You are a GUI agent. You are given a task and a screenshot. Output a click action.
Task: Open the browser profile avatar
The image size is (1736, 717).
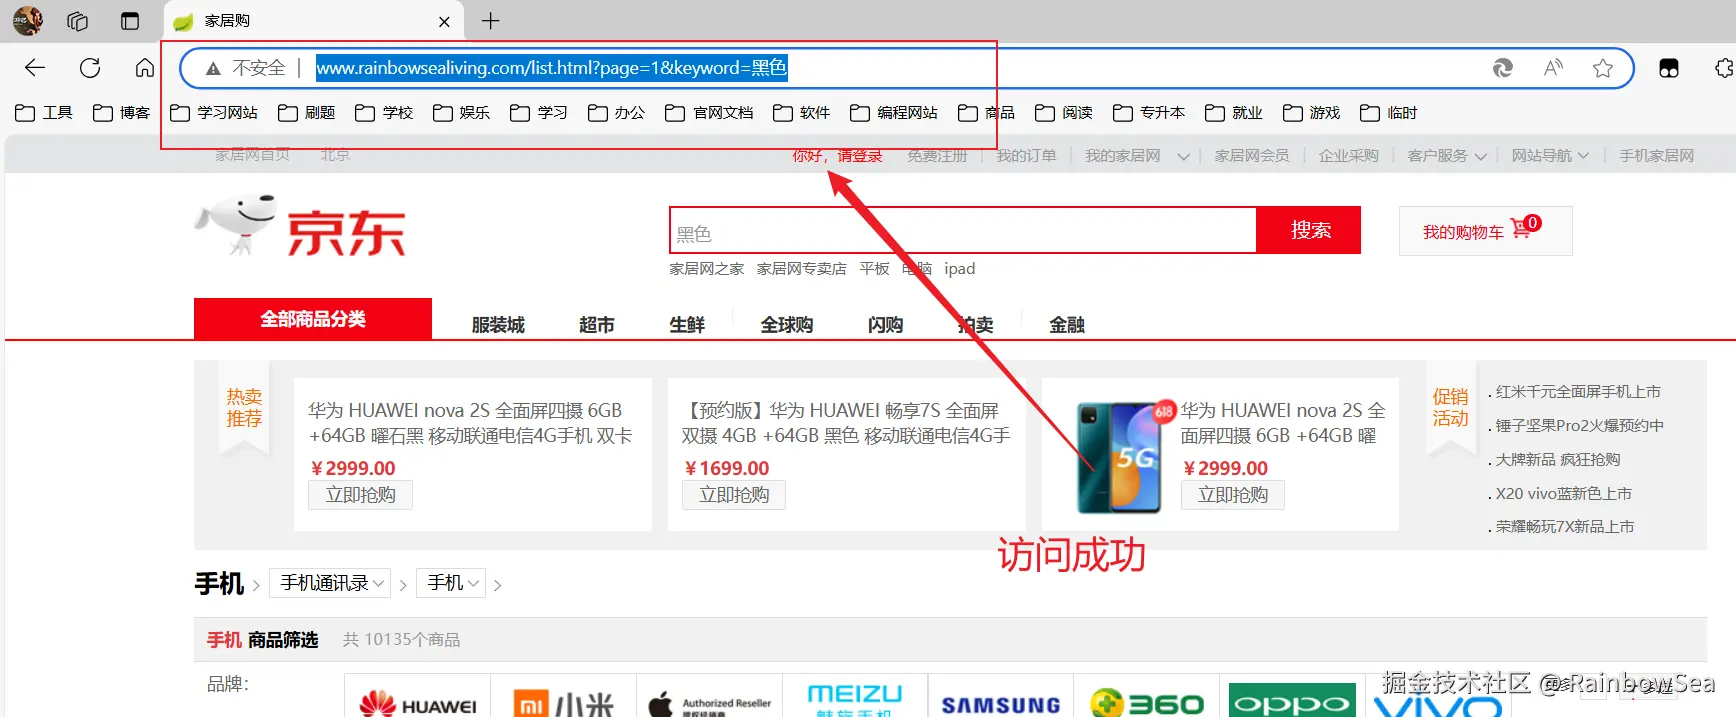click(27, 20)
